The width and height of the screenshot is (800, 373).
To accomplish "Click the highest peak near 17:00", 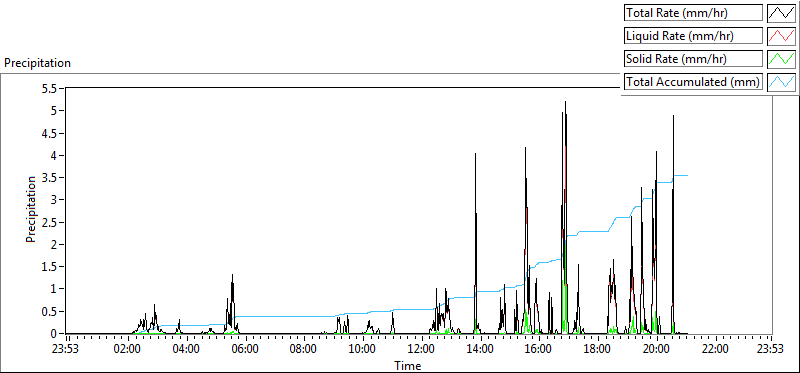I will tap(565, 102).
